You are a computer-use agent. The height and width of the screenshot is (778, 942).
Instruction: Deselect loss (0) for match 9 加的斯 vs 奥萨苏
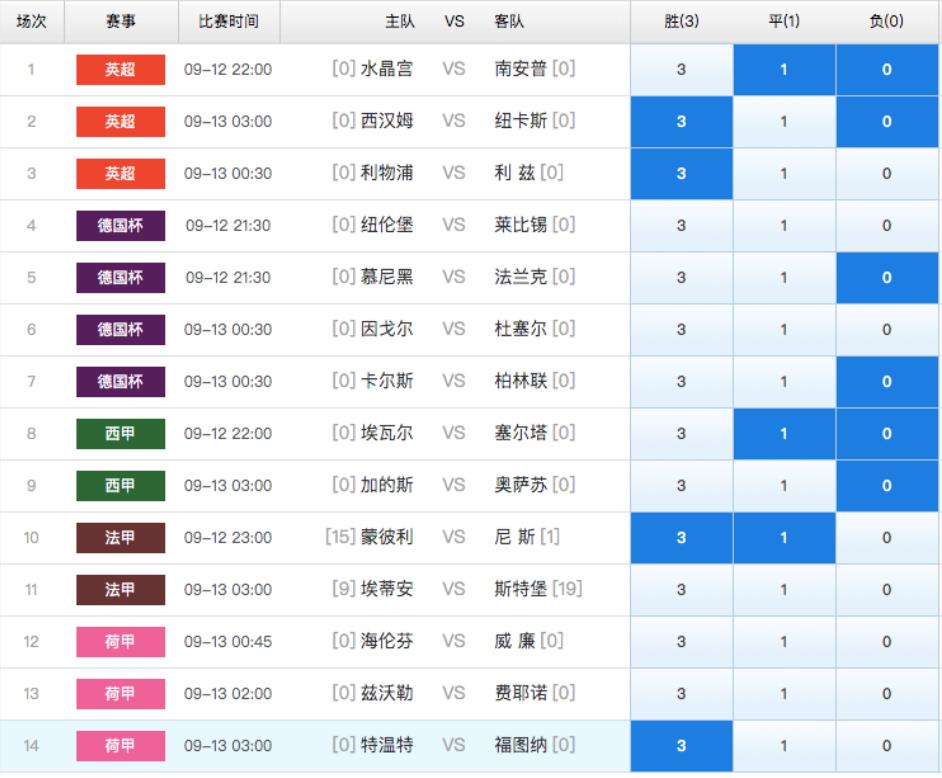point(887,485)
